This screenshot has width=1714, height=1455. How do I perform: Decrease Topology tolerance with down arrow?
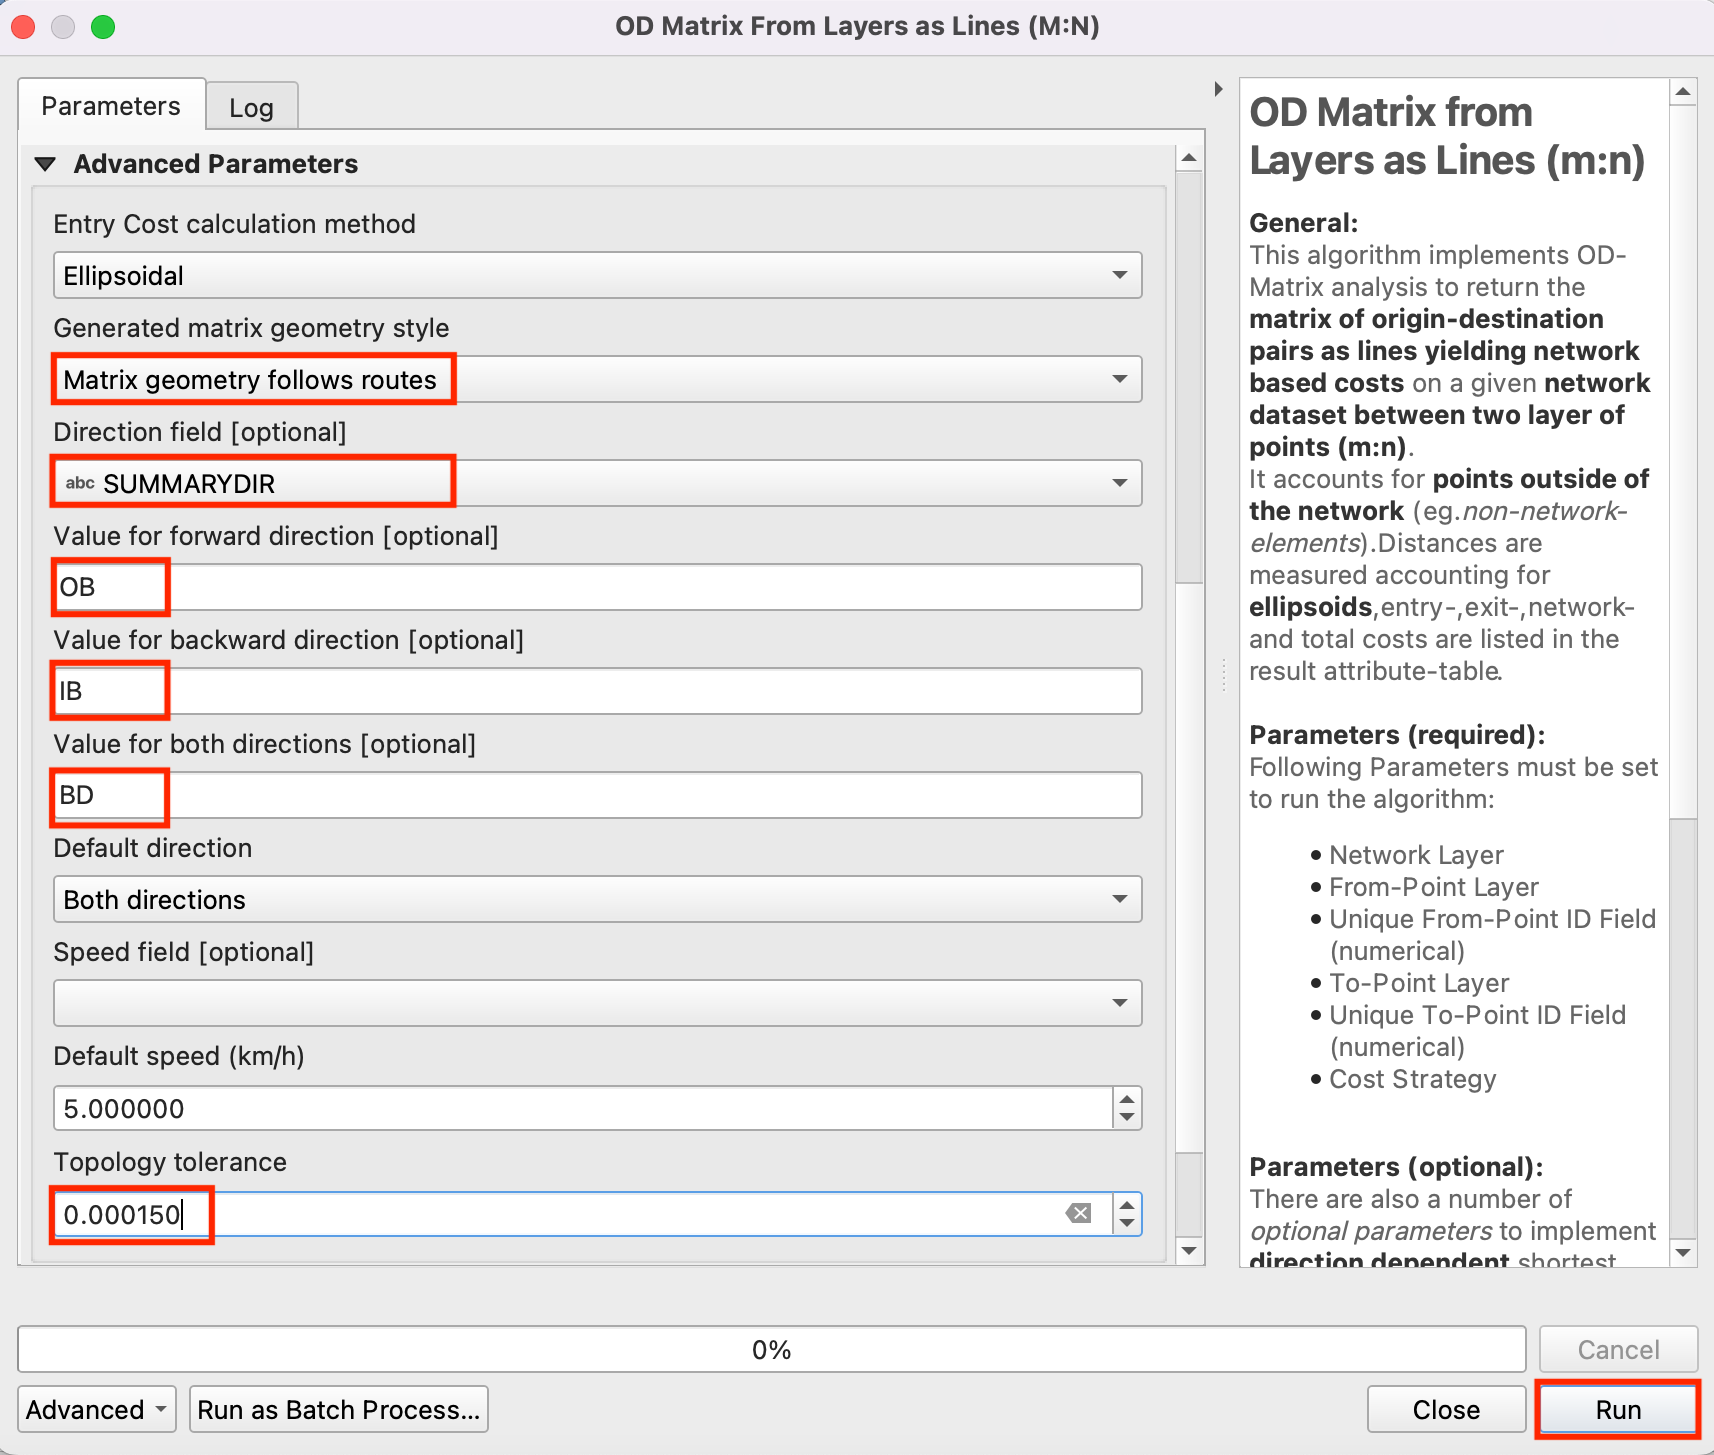1127,1224
